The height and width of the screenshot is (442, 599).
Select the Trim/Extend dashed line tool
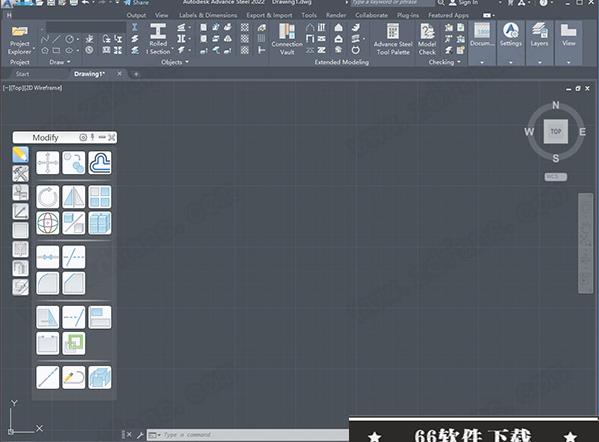click(74, 317)
